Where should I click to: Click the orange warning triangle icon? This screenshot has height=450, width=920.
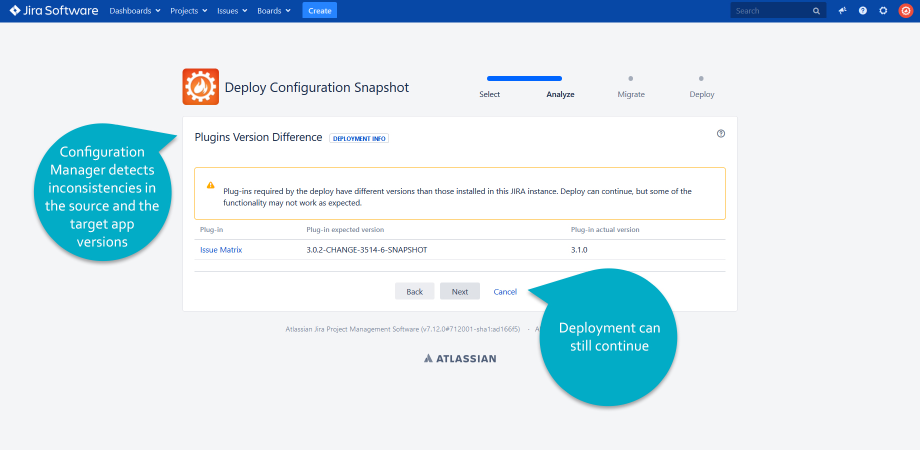211,185
